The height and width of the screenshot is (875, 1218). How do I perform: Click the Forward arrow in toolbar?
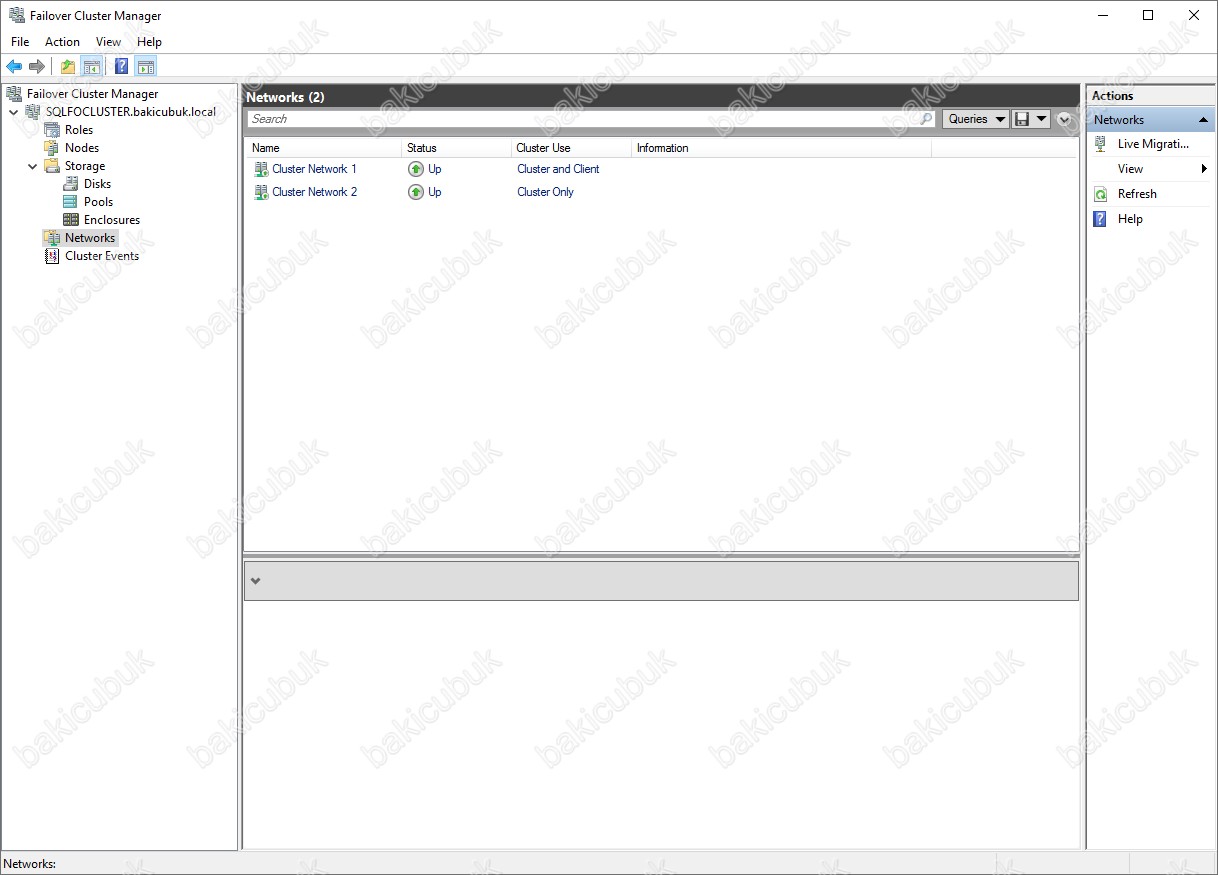37,67
